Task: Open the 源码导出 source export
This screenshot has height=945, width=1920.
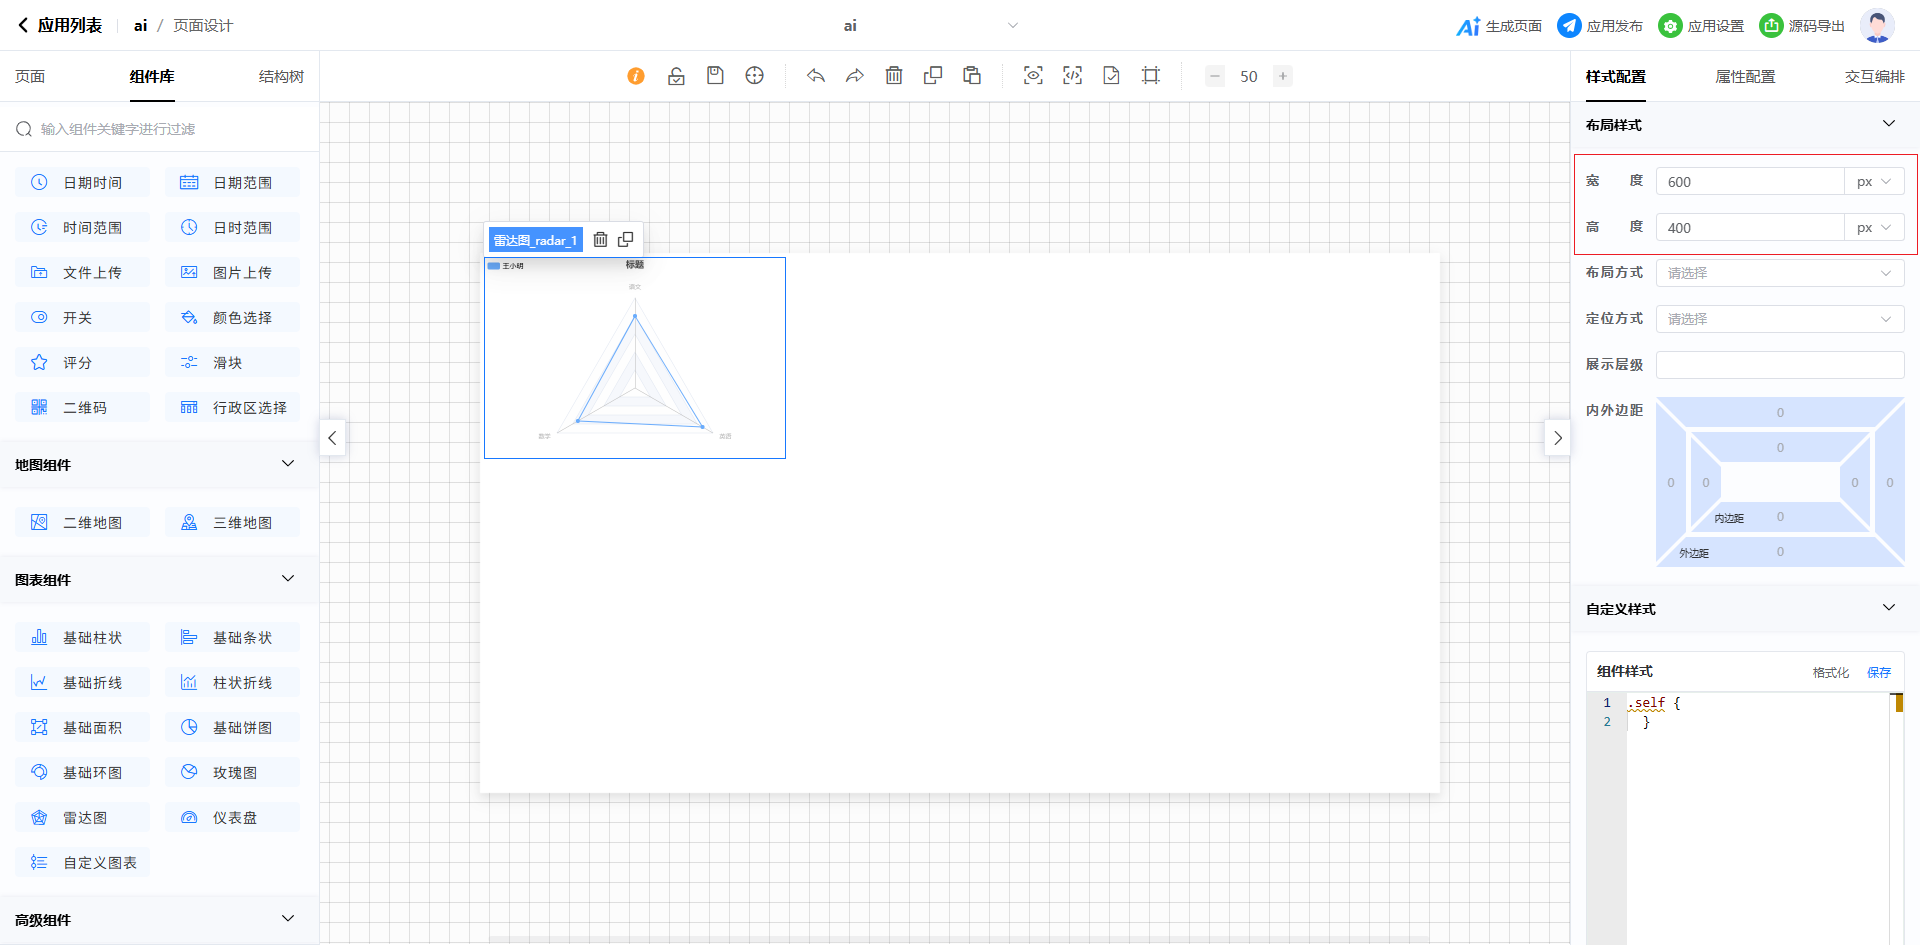Action: [1802, 26]
